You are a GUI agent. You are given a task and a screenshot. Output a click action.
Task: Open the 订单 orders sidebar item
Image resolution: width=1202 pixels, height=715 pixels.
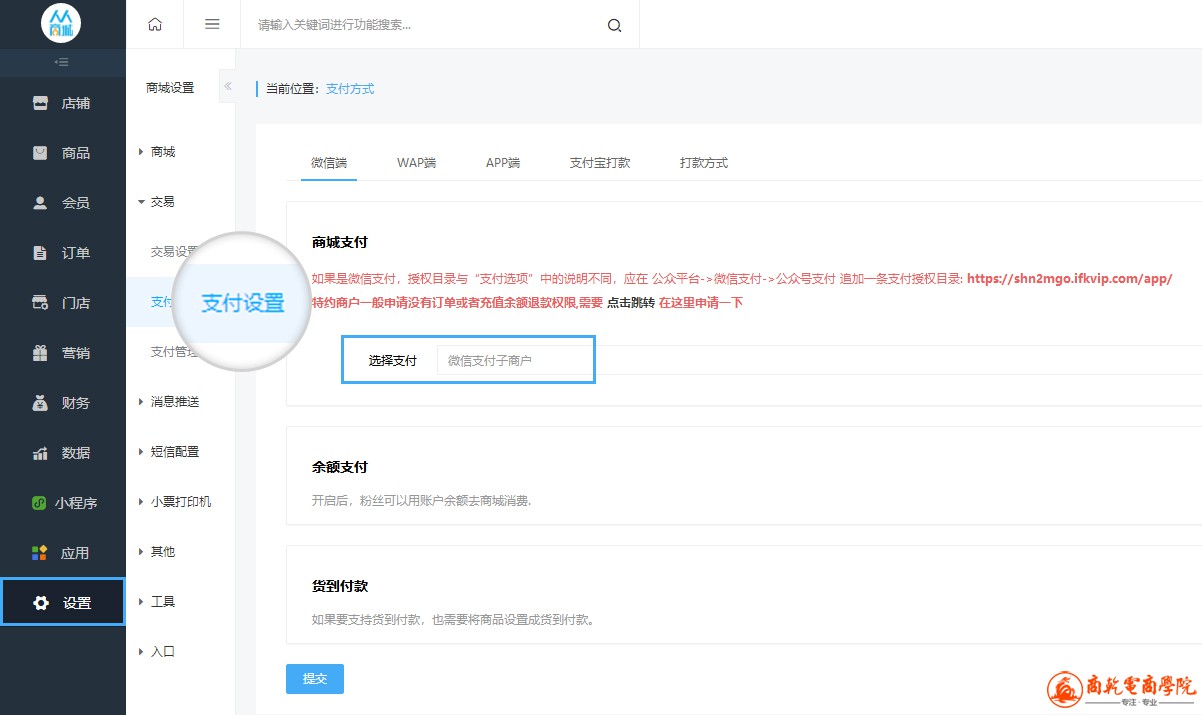pyautogui.click(x=63, y=253)
